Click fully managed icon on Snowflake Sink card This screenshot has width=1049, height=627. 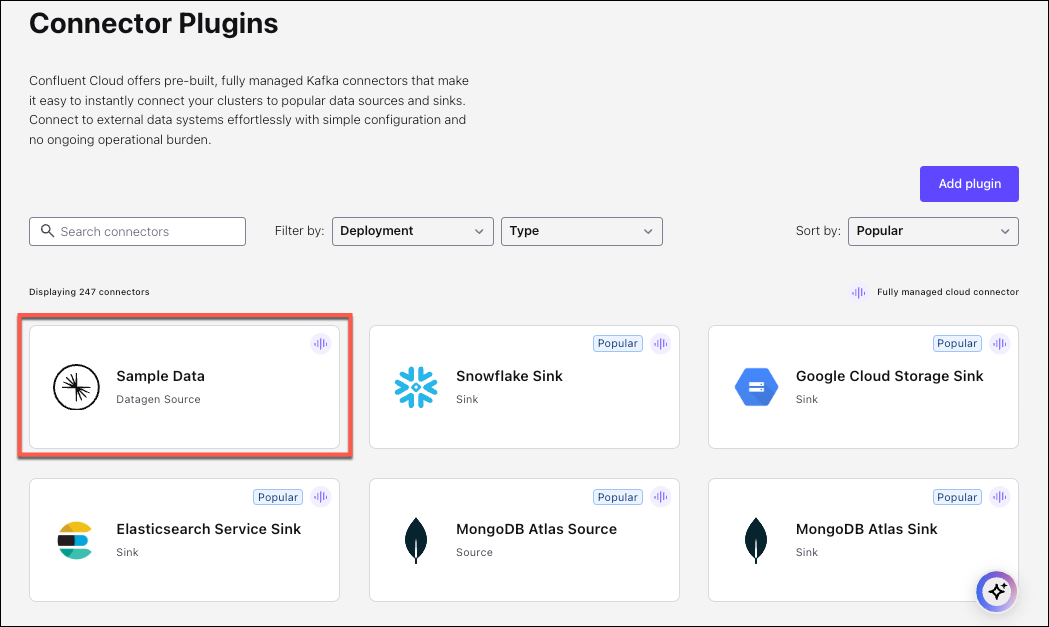pos(660,344)
